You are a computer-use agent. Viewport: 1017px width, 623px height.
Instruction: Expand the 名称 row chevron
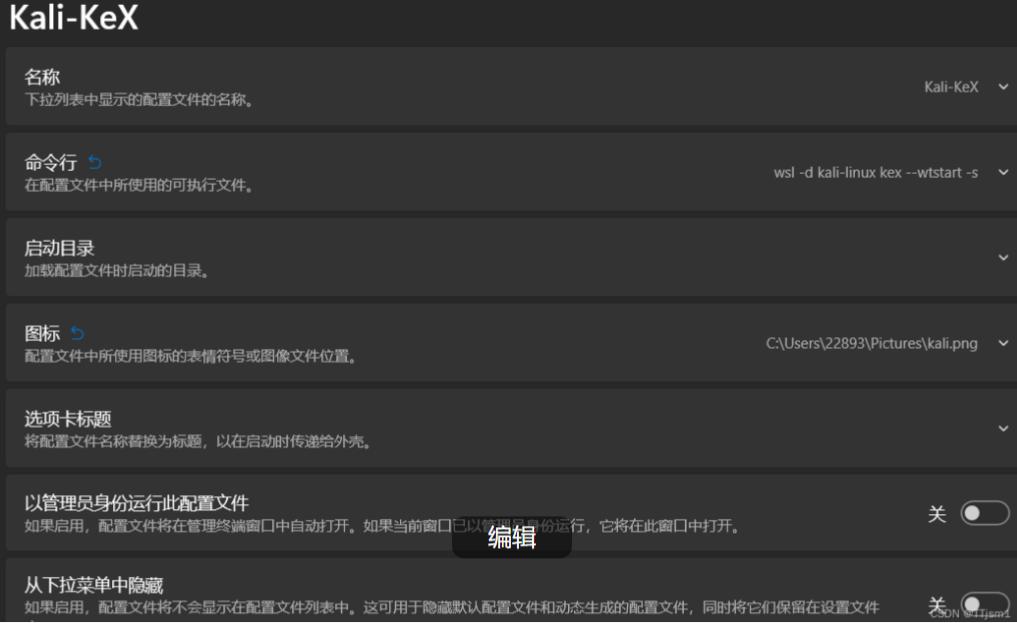[1003, 87]
